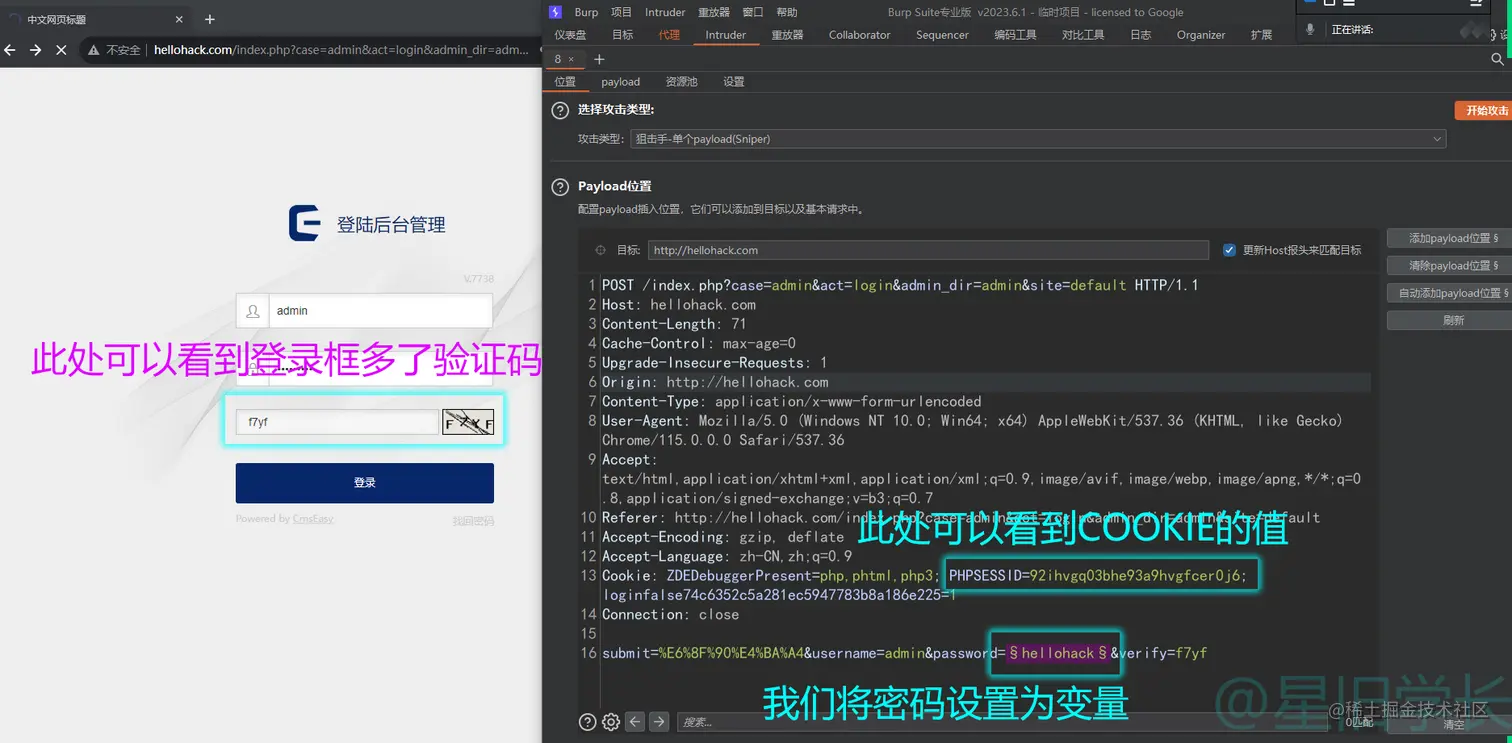The image size is (1512, 743).
Task: Focus the captcha field containing f7yf
Action: point(337,423)
